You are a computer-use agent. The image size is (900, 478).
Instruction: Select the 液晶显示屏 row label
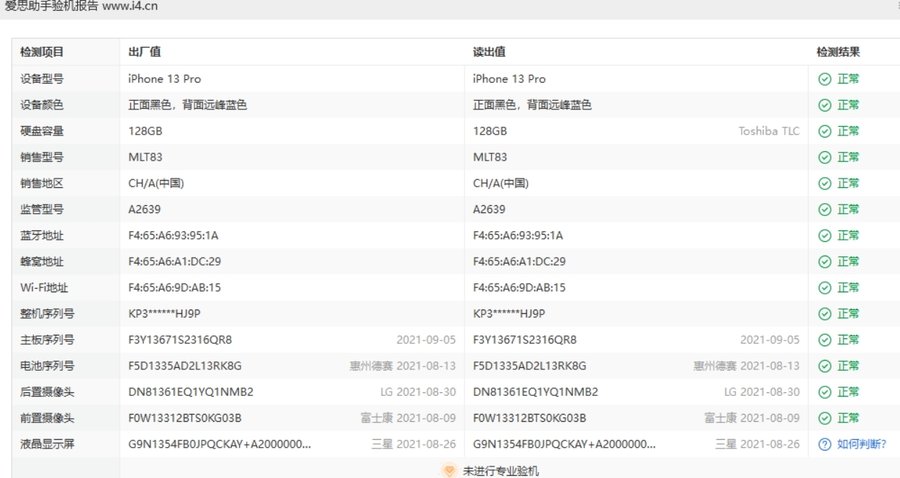point(47,444)
